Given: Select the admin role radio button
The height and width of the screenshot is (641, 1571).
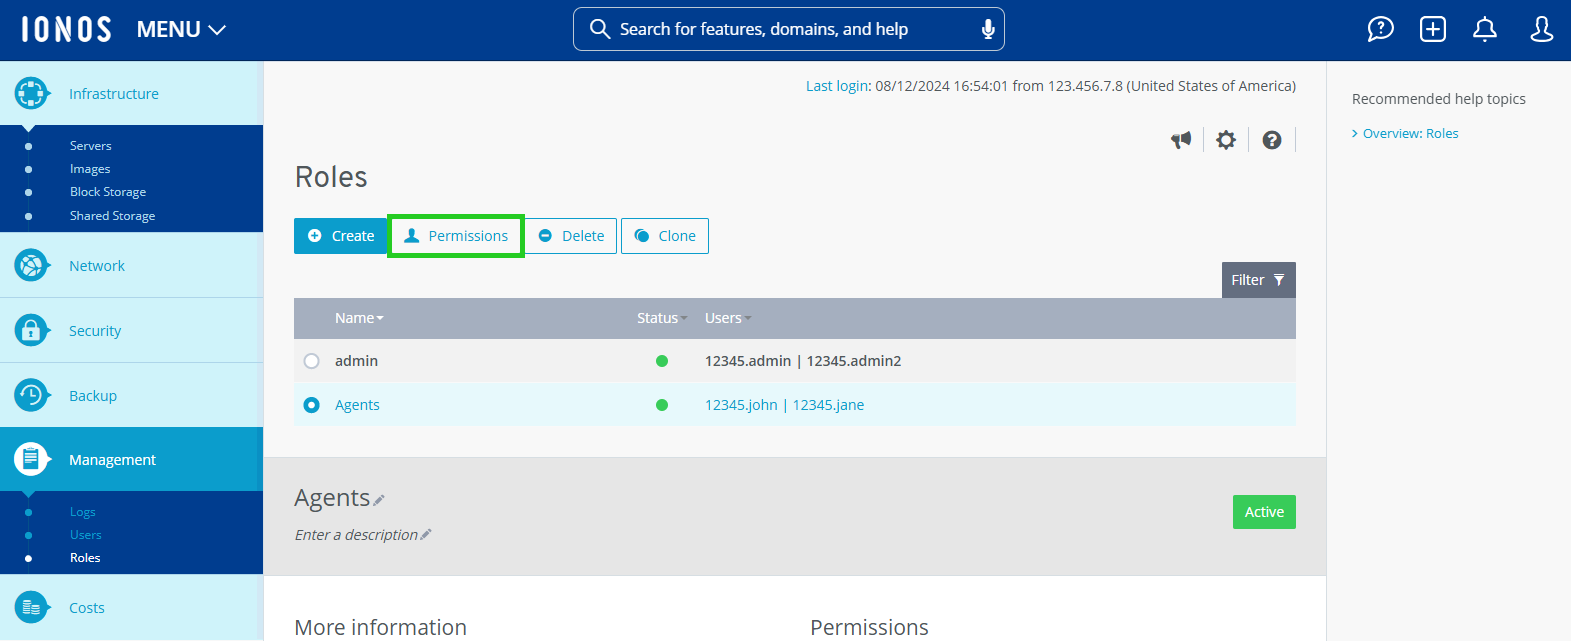Looking at the screenshot, I should 312,361.
